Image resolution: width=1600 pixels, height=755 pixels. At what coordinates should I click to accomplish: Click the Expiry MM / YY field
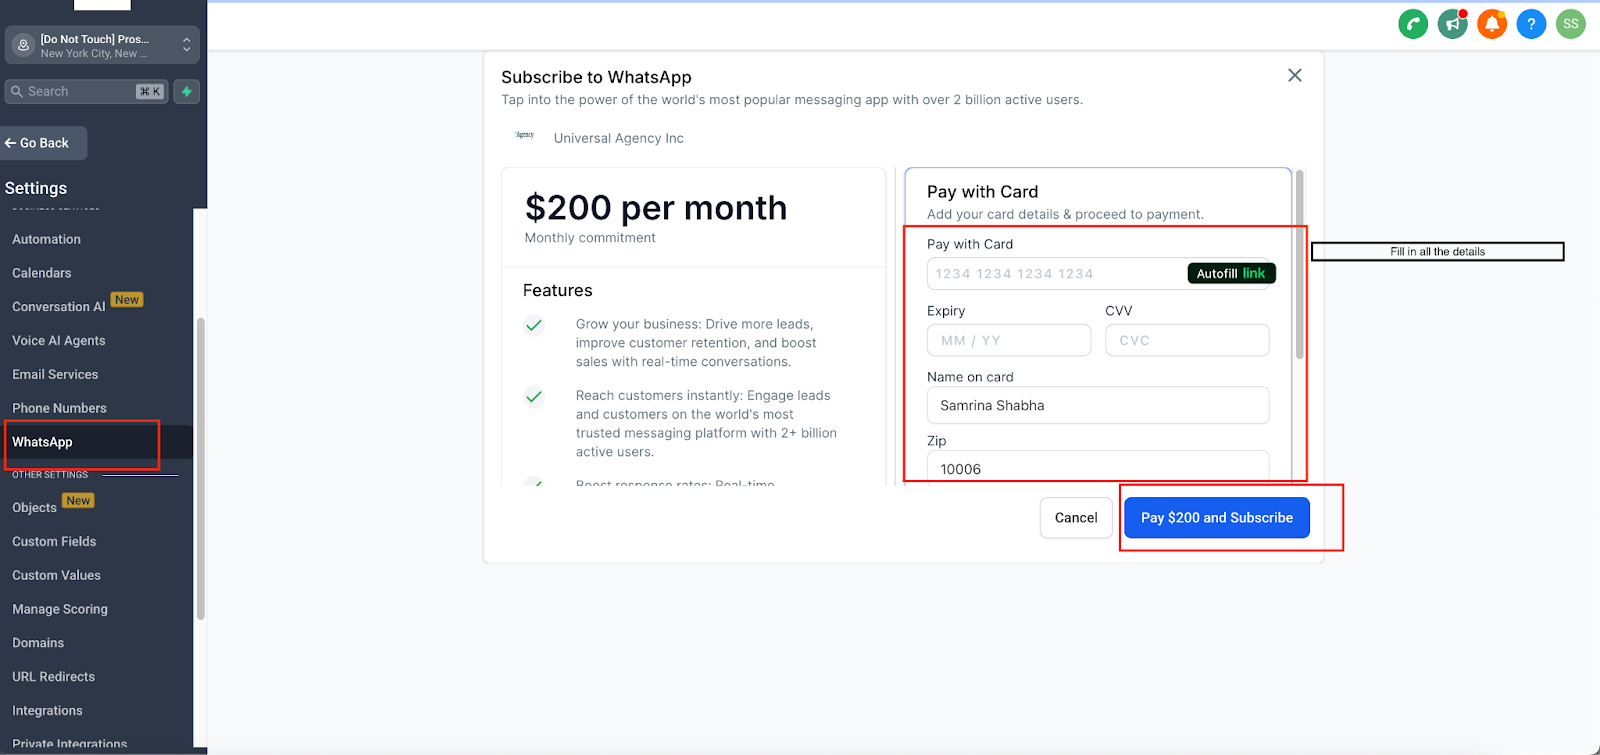coord(1009,340)
